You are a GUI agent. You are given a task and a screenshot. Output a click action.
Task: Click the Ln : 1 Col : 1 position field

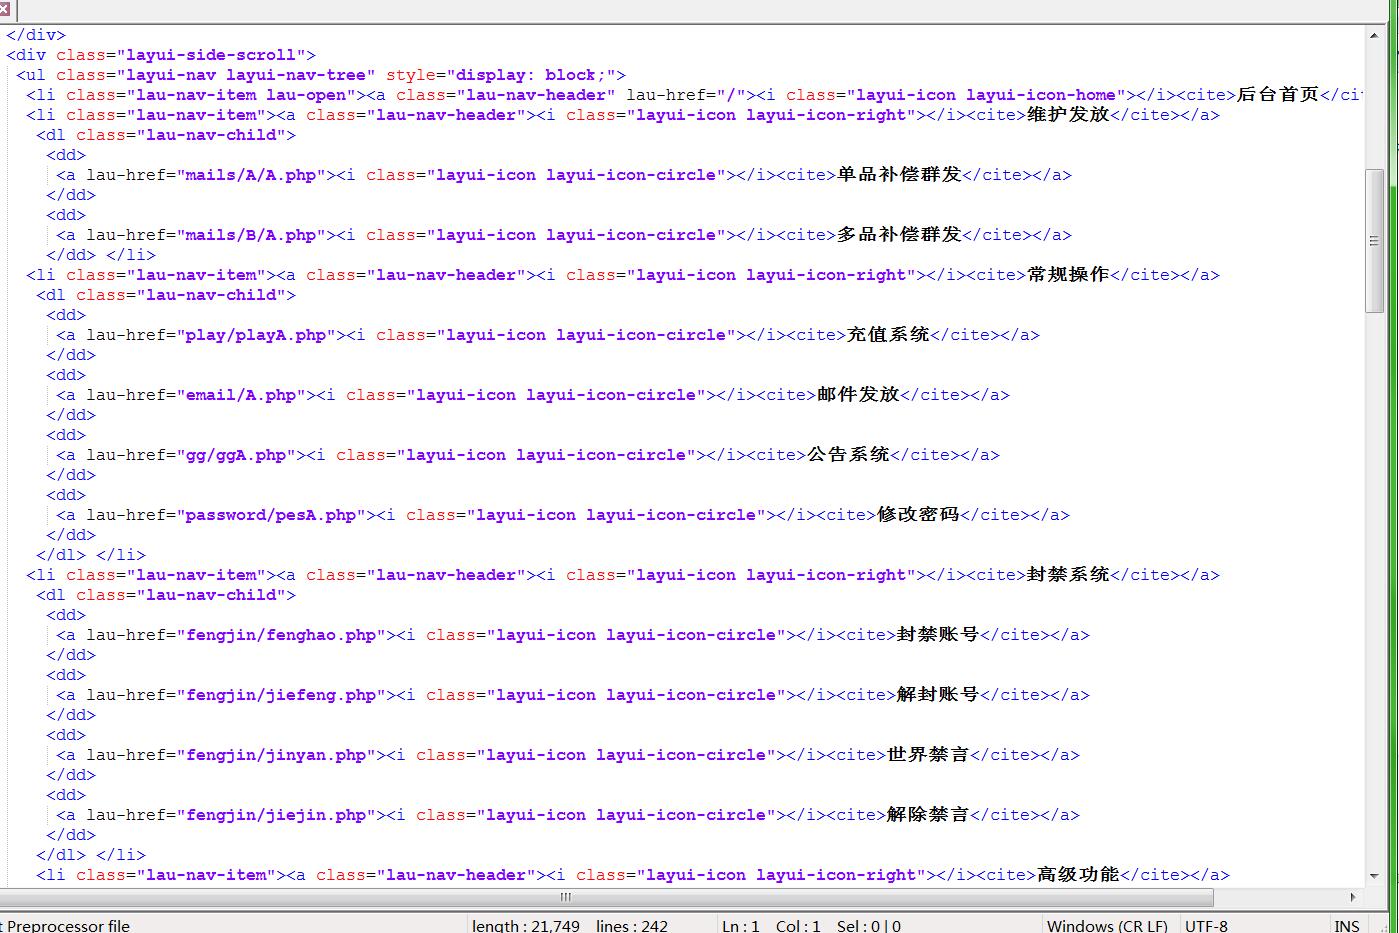770,925
